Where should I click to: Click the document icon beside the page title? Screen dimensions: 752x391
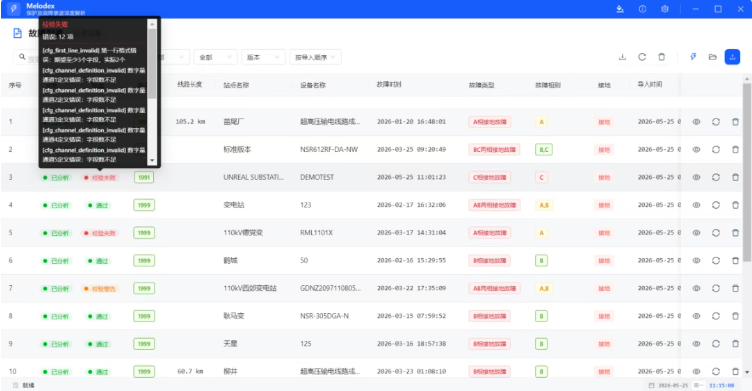coord(18,33)
